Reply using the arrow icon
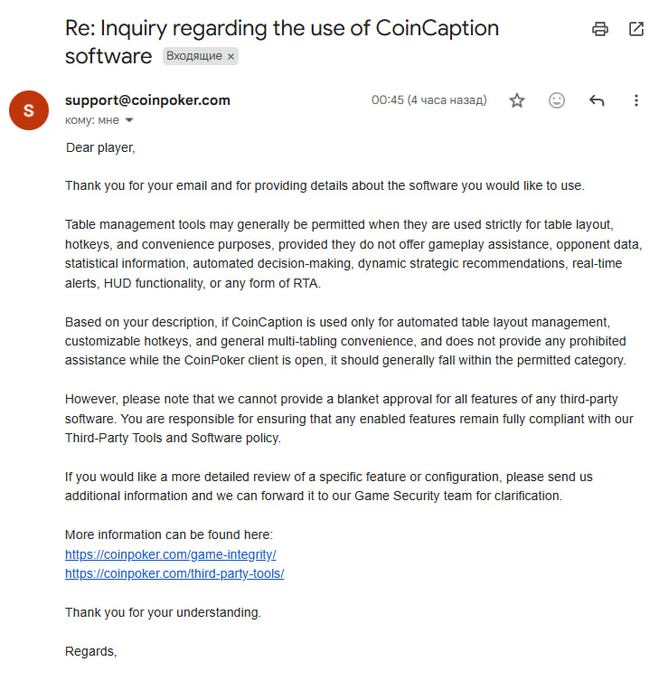 596,100
